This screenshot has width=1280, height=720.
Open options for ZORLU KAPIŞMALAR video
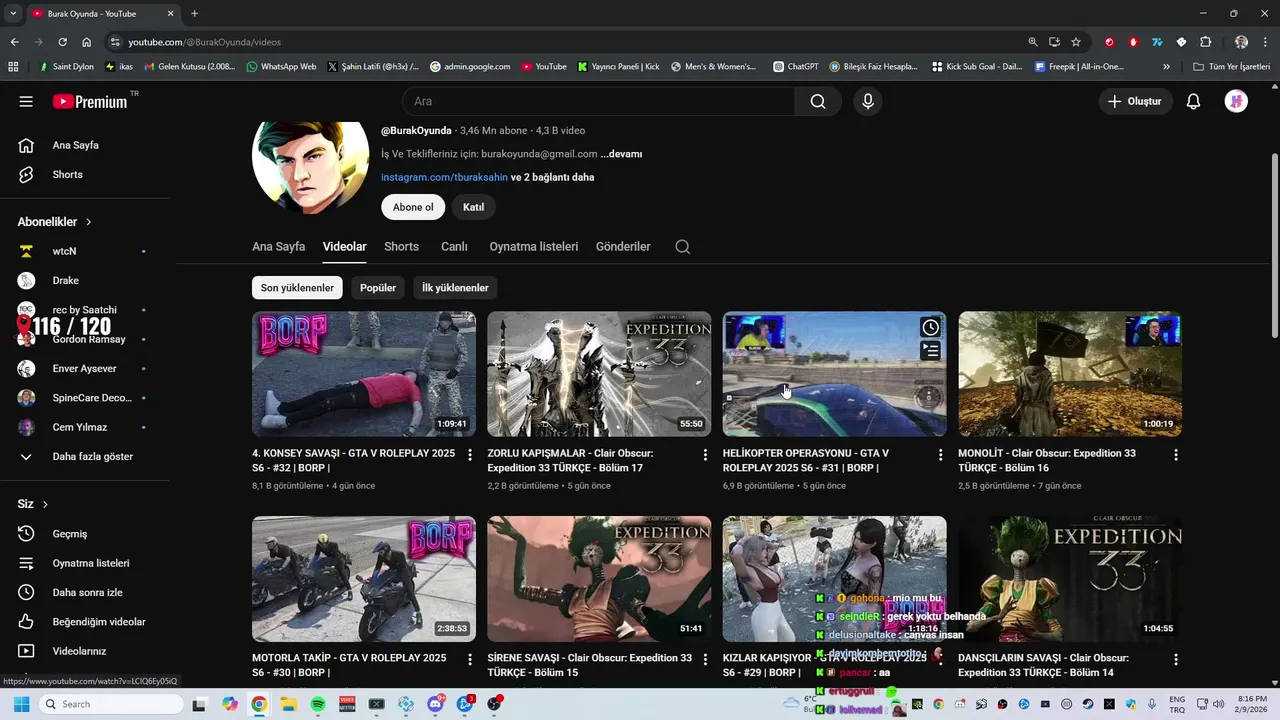click(x=705, y=455)
